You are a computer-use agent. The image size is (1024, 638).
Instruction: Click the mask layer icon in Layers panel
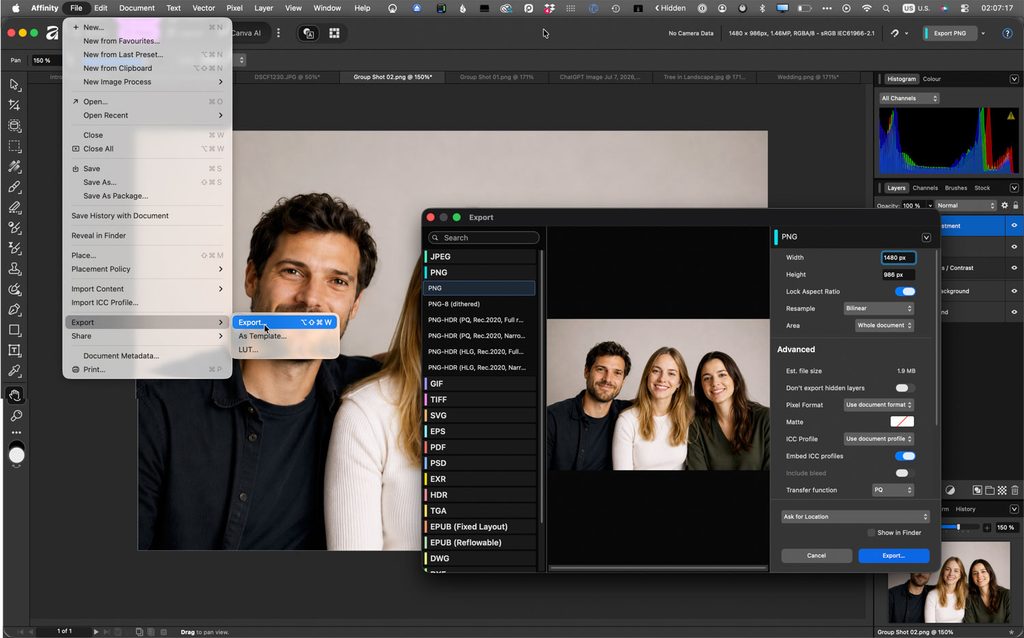click(977, 490)
